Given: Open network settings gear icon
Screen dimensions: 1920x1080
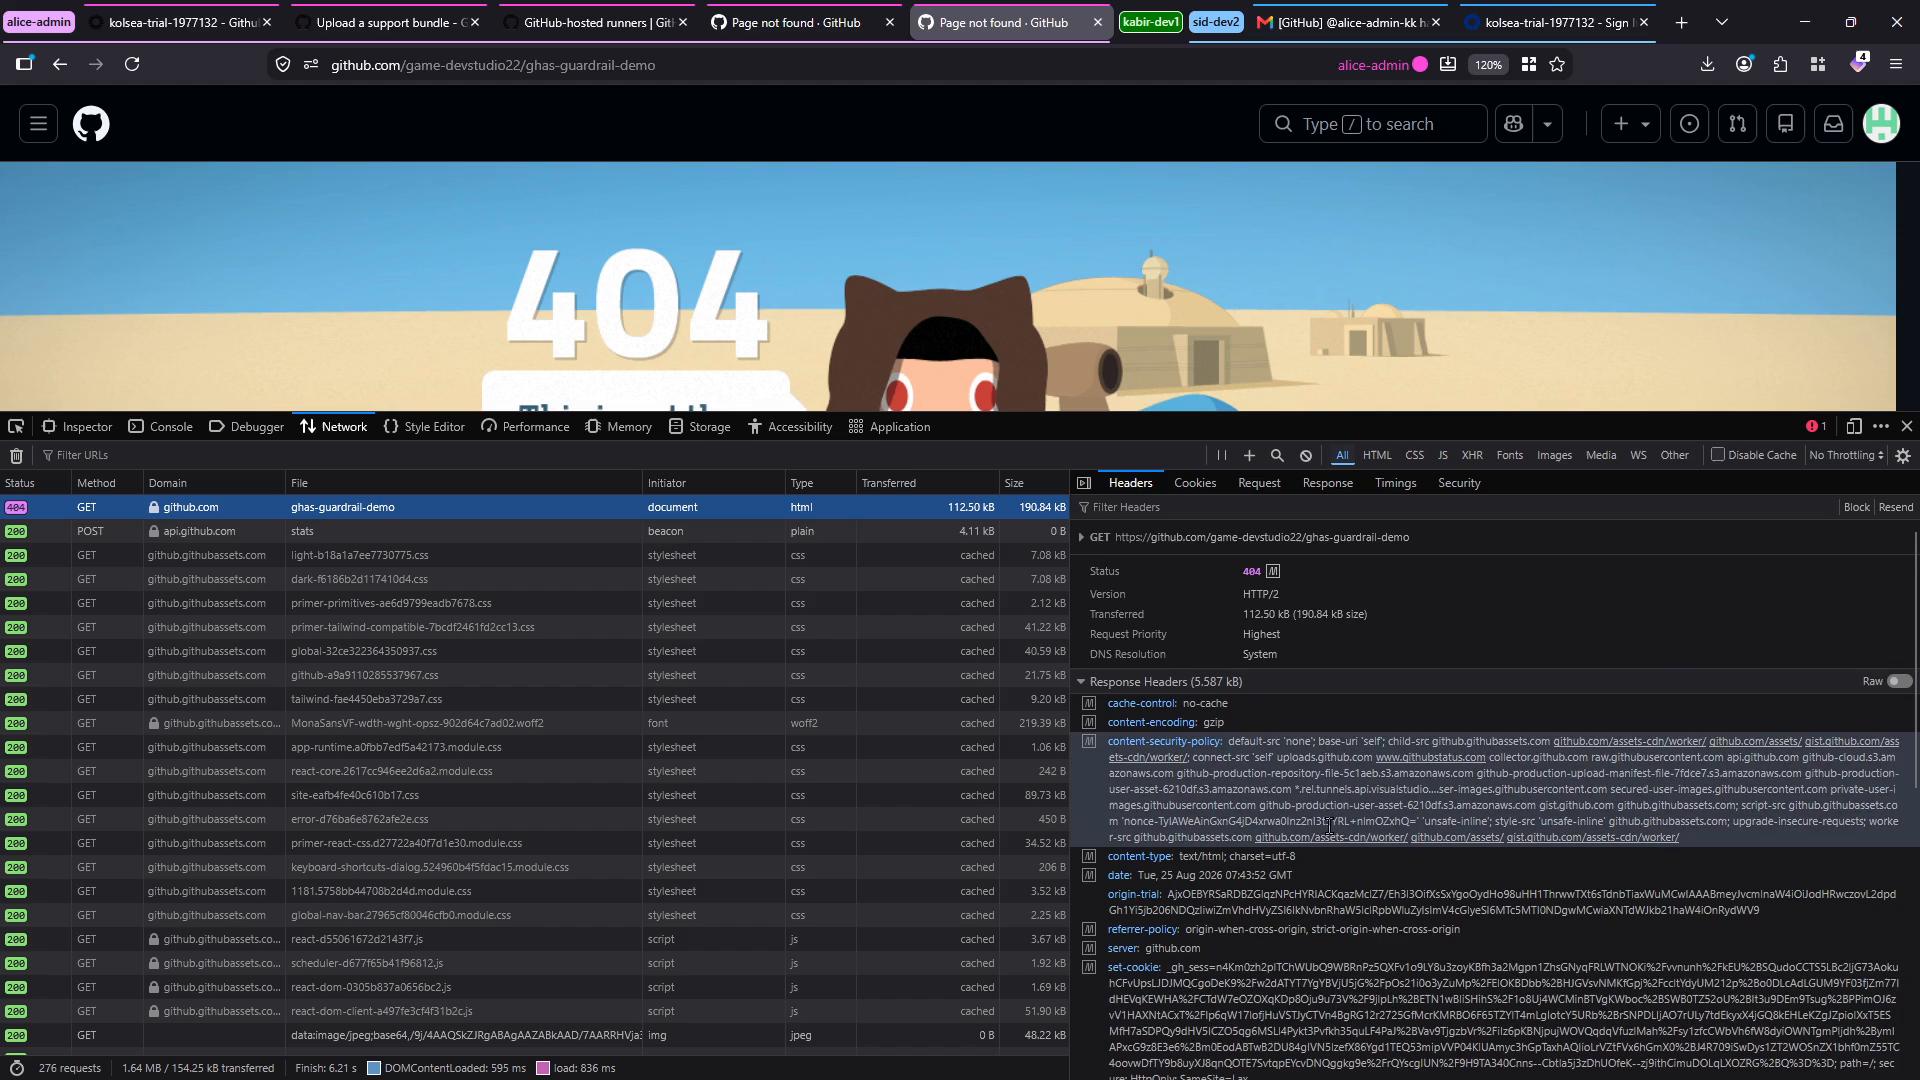Looking at the screenshot, I should 1903,456.
